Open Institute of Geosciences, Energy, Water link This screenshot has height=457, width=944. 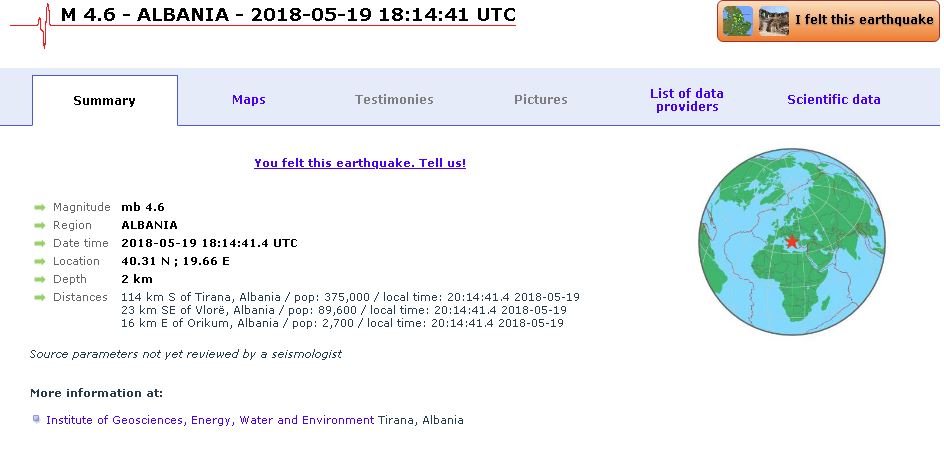[210, 420]
